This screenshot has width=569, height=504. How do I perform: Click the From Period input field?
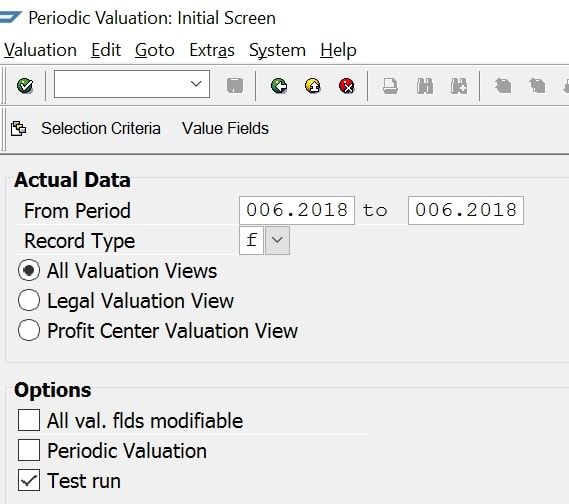297,210
